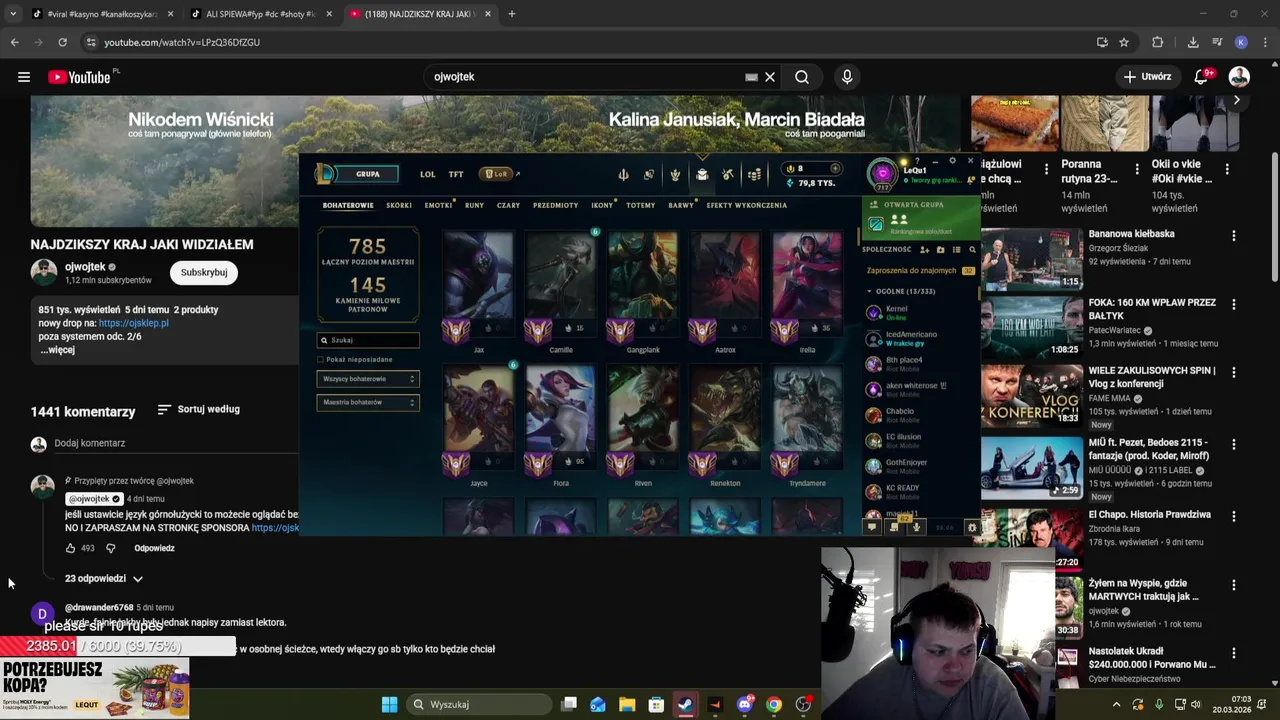The image size is (1280, 720).
Task: Click the 'Dodaj komentarz' comment field
Action: click(x=175, y=443)
